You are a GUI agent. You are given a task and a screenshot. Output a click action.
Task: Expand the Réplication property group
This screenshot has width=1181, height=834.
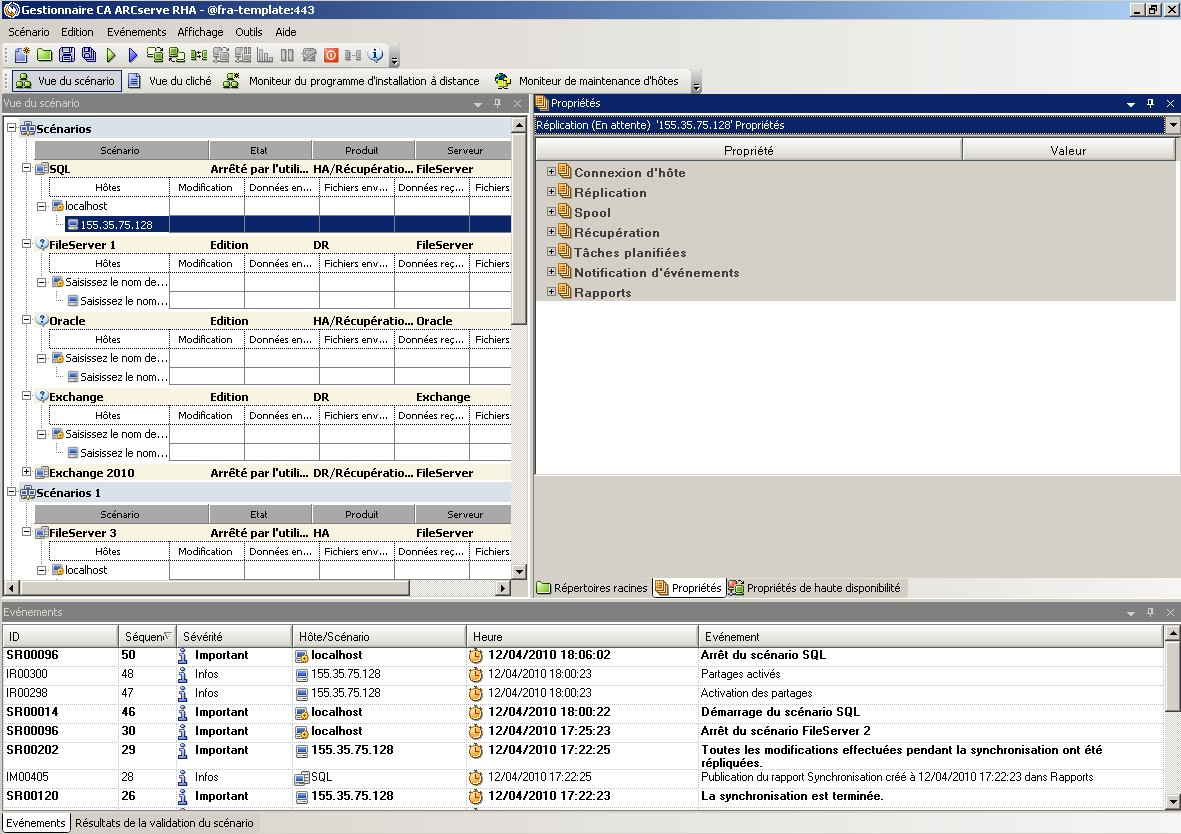pos(551,192)
